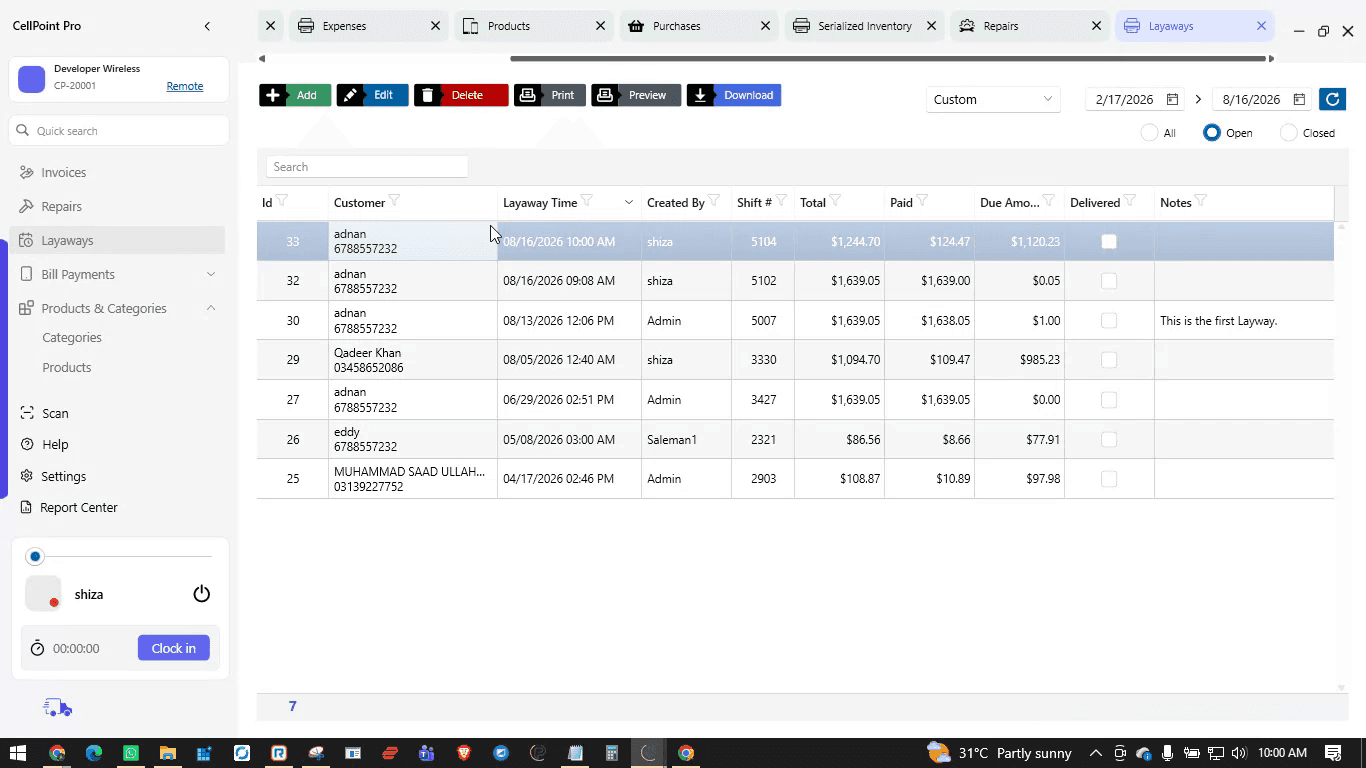Mark eddy's layaway as delivered
1366x768 pixels.
tap(1109, 439)
